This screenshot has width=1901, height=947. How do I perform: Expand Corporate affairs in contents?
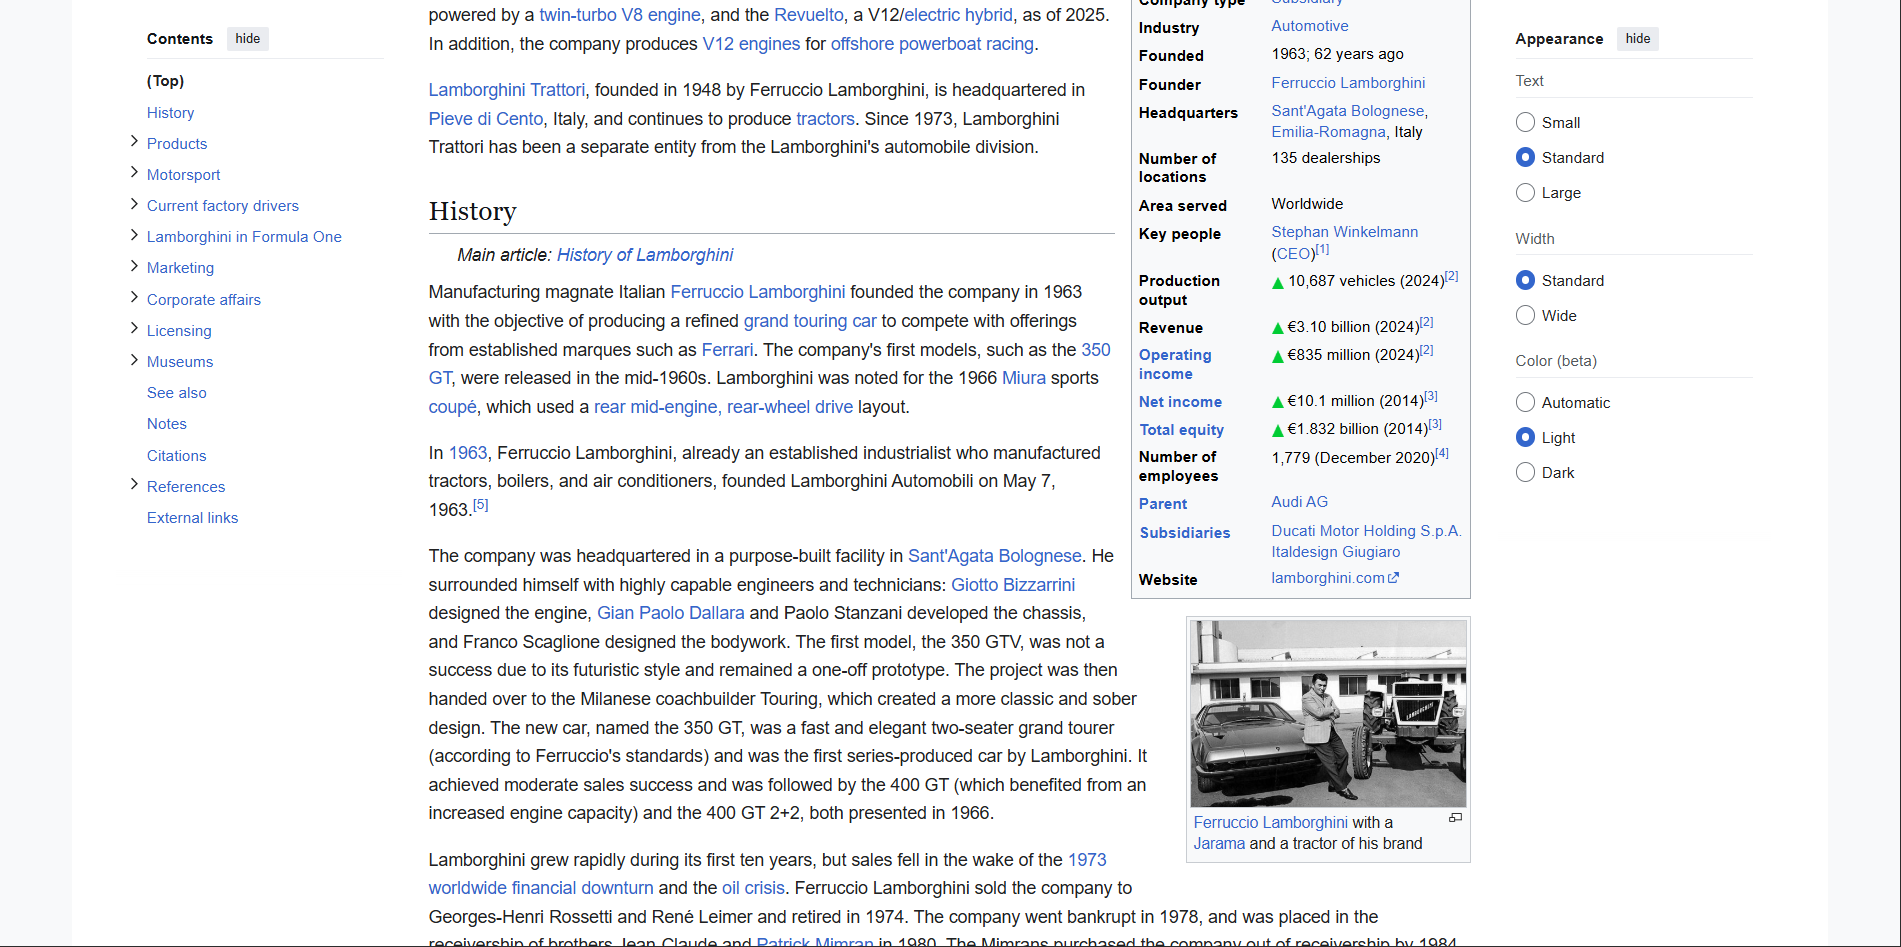[x=134, y=298]
